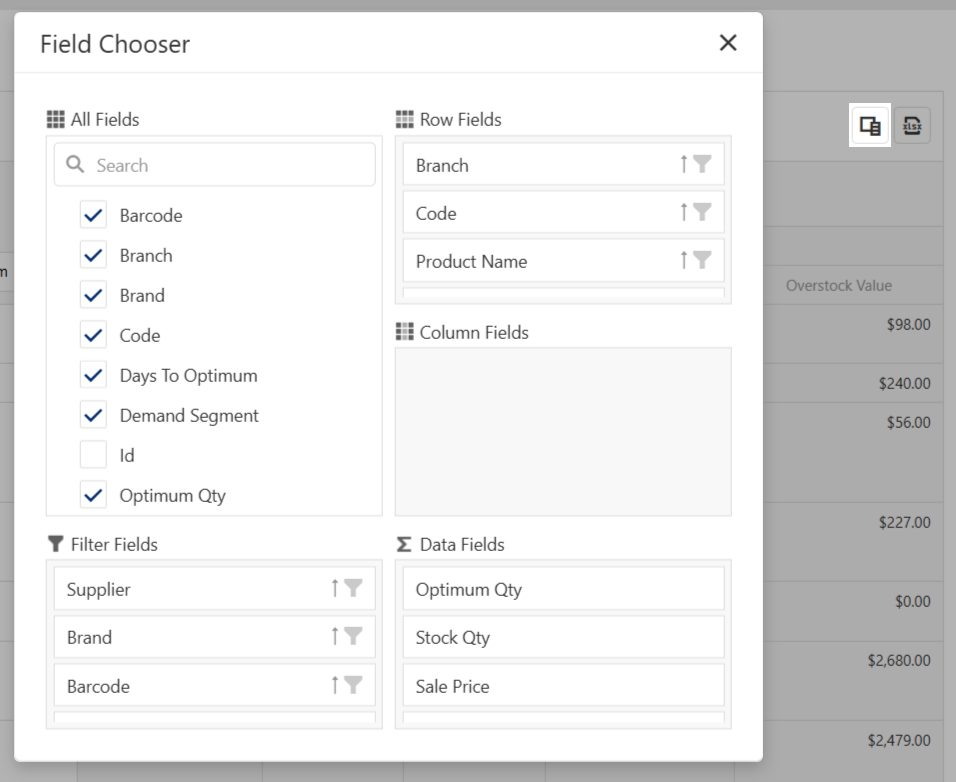Click the sort arrow on Branch row field
Image resolution: width=956 pixels, height=782 pixels.
point(684,164)
